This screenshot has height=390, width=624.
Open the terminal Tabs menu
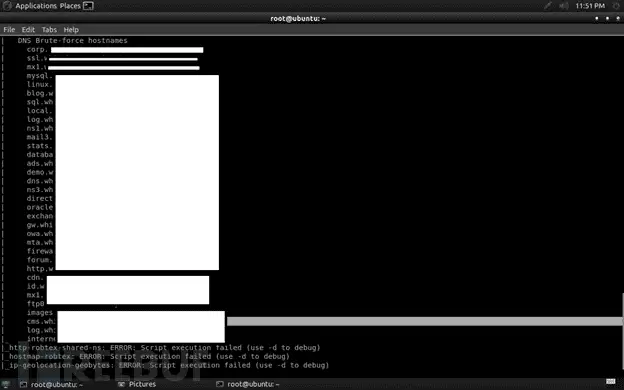point(49,30)
